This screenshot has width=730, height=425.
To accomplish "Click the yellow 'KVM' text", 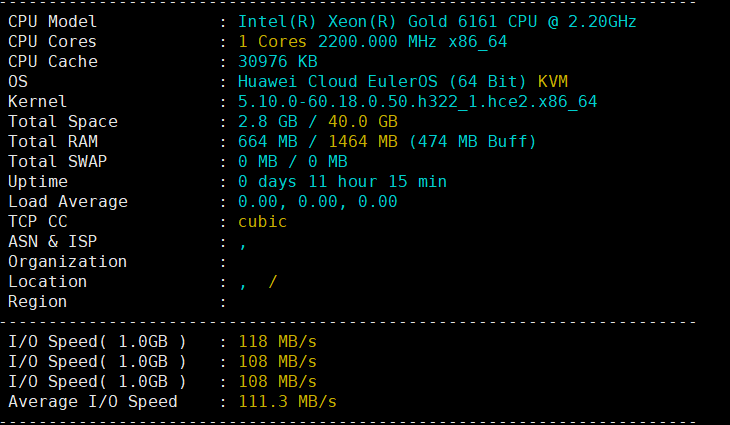I will (553, 81).
